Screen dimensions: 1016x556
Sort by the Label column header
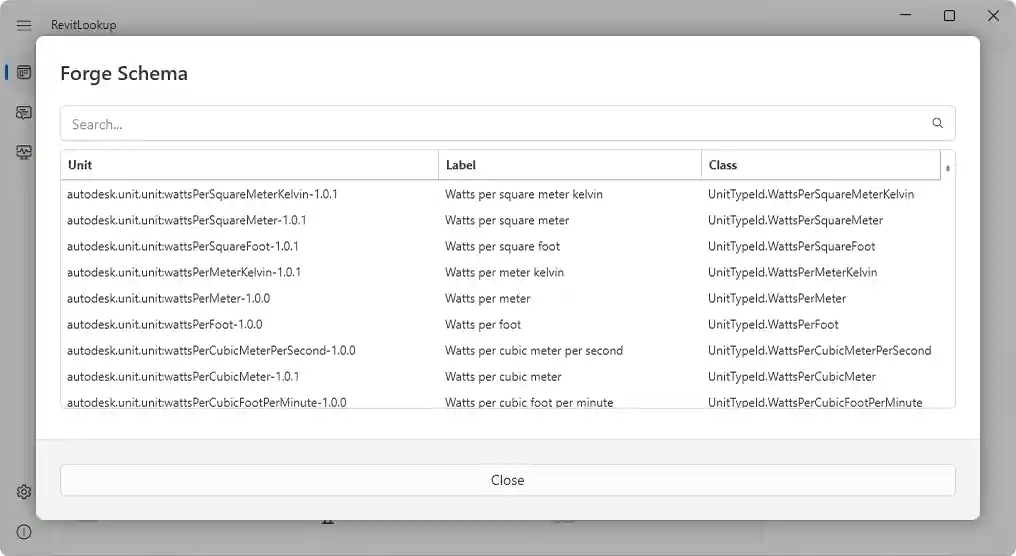click(569, 165)
